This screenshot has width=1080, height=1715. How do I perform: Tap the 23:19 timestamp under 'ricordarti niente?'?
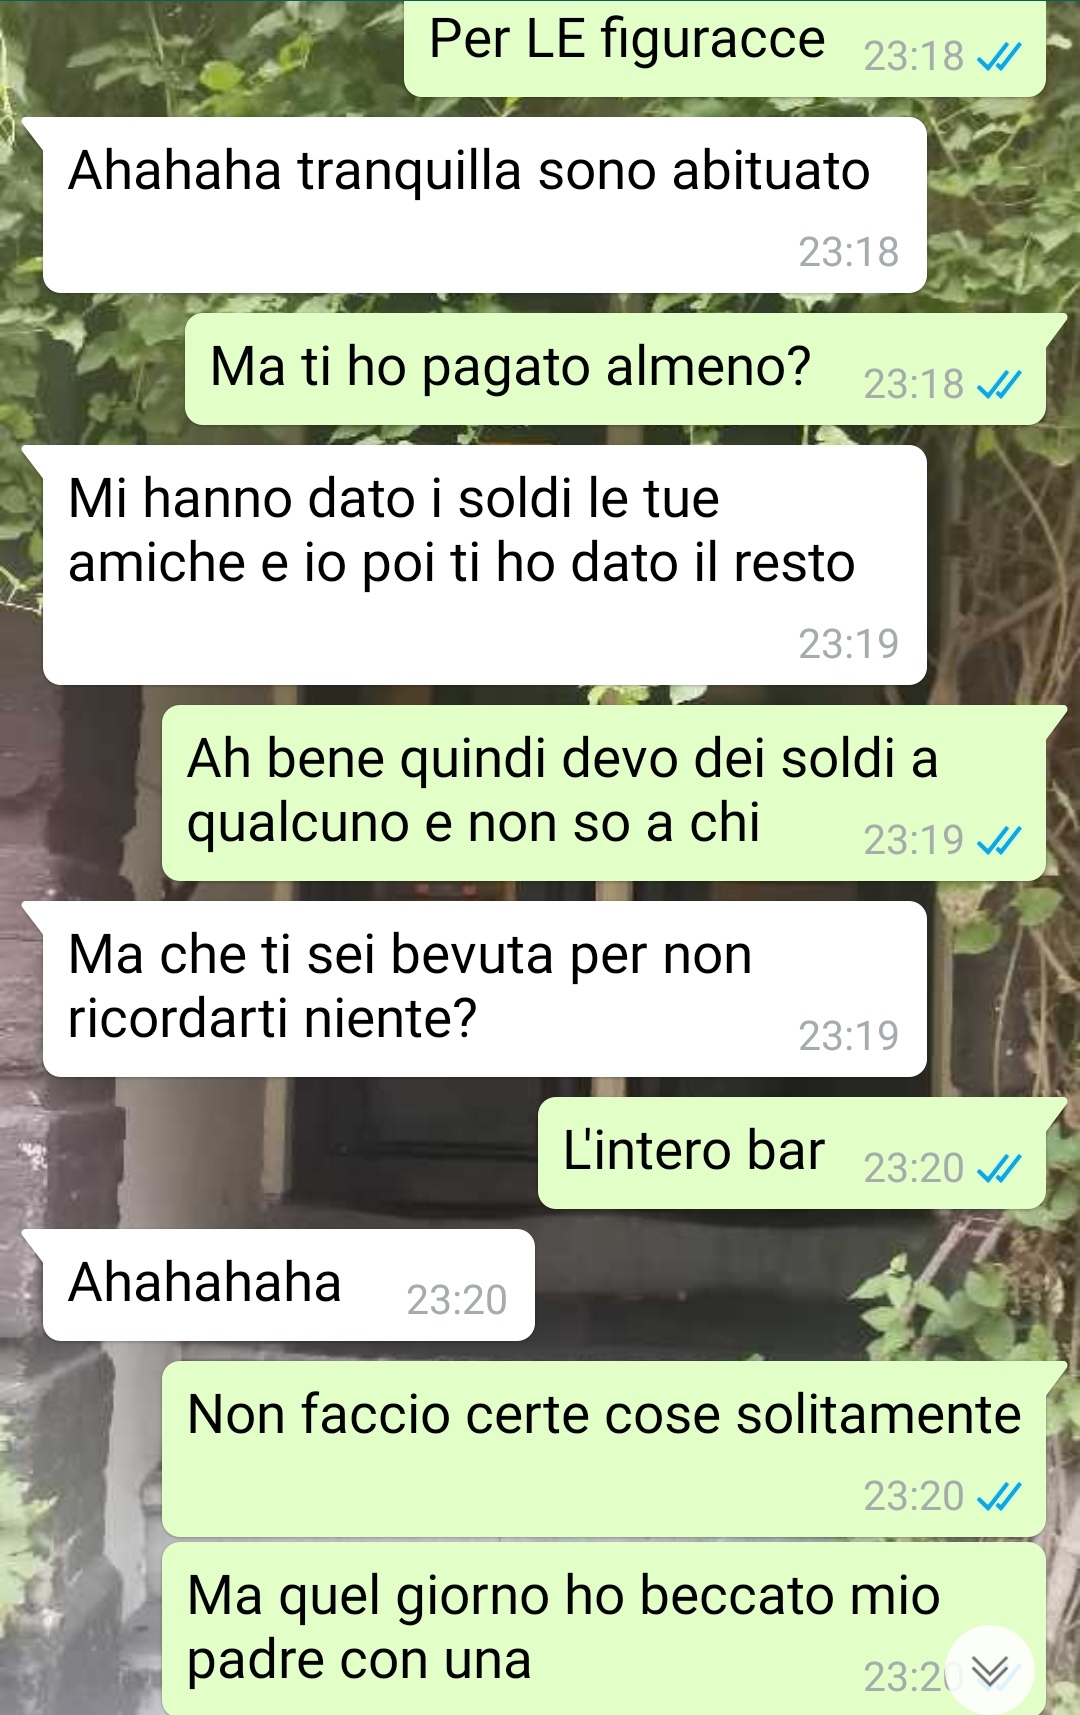[849, 1036]
